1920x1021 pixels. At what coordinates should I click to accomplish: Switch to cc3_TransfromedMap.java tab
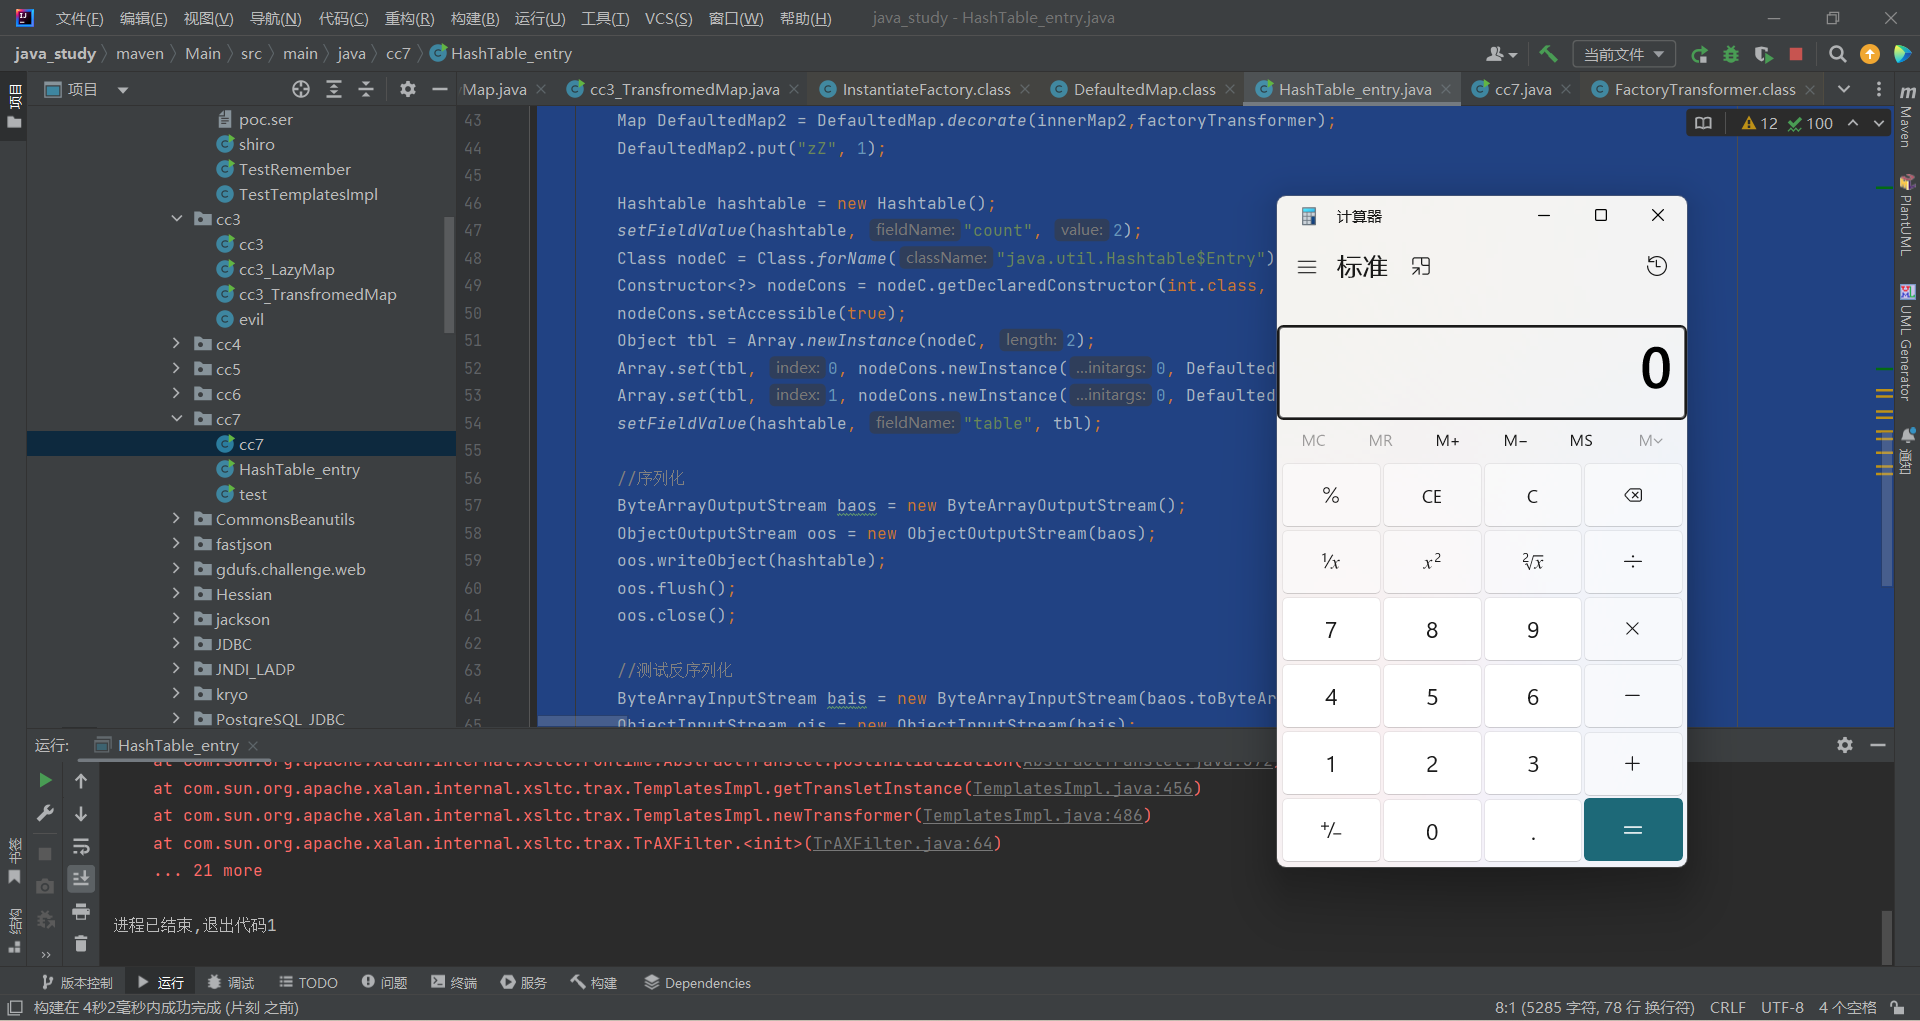click(684, 89)
